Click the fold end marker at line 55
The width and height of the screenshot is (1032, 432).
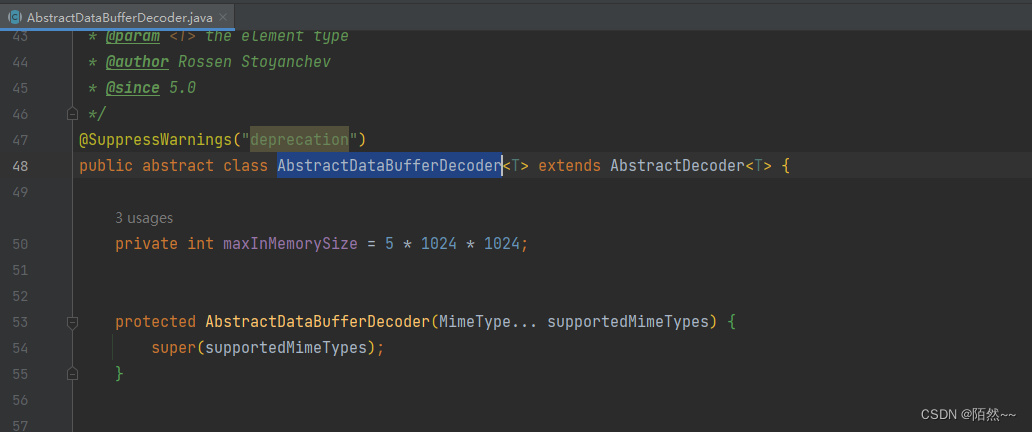[x=72, y=373]
